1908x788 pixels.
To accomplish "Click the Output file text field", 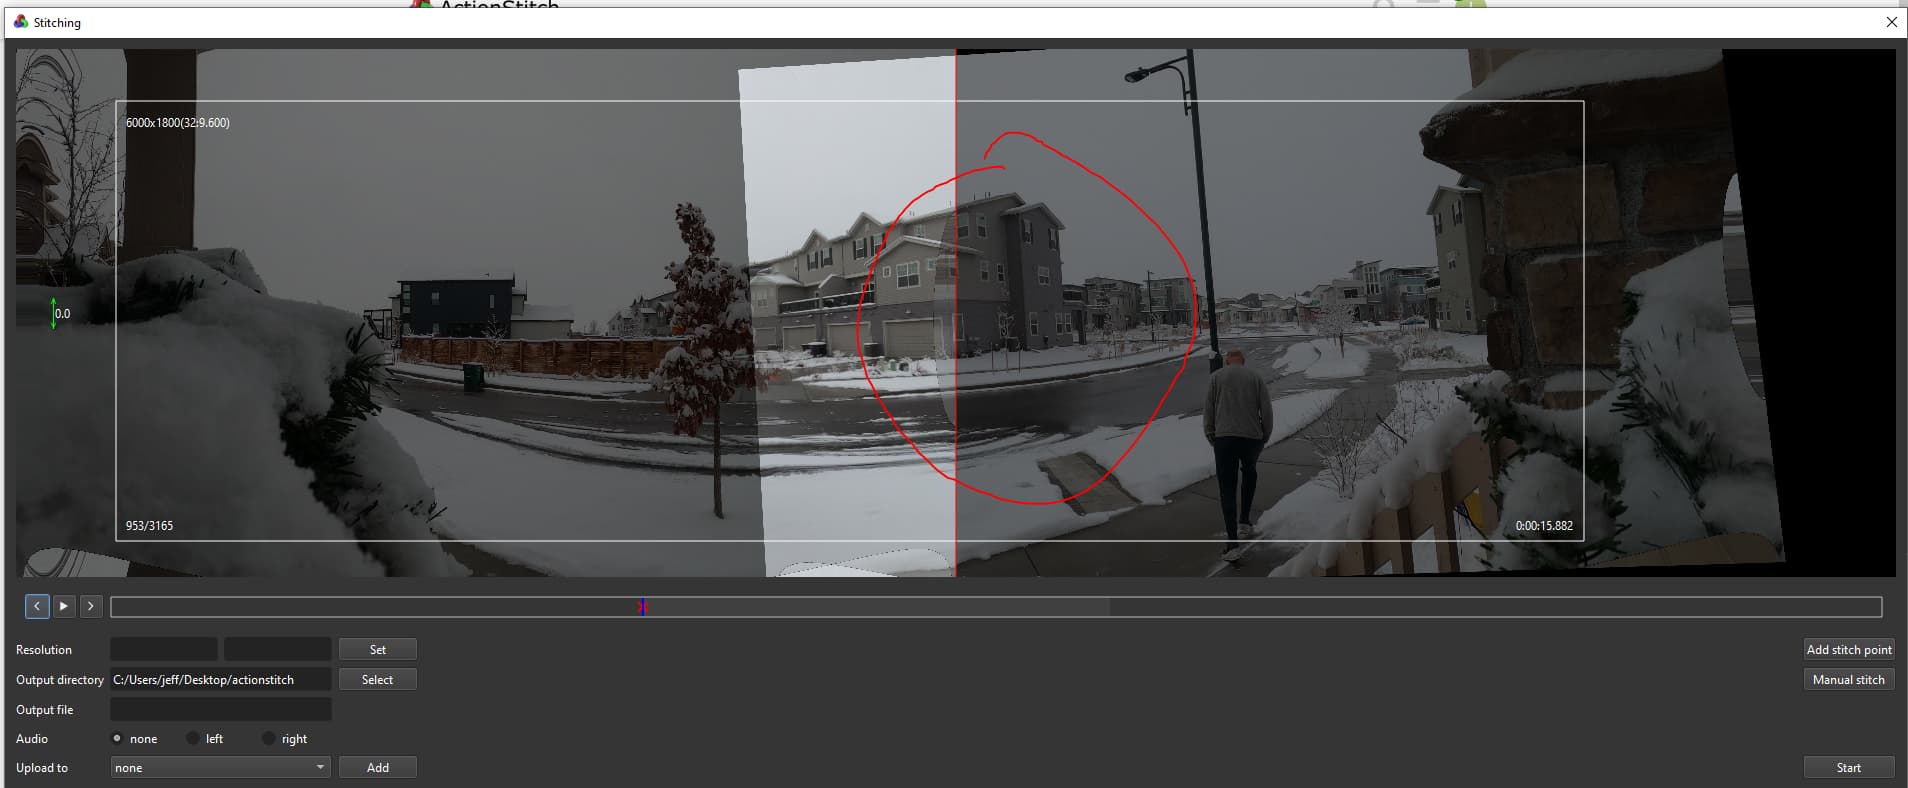I will pyautogui.click(x=220, y=710).
